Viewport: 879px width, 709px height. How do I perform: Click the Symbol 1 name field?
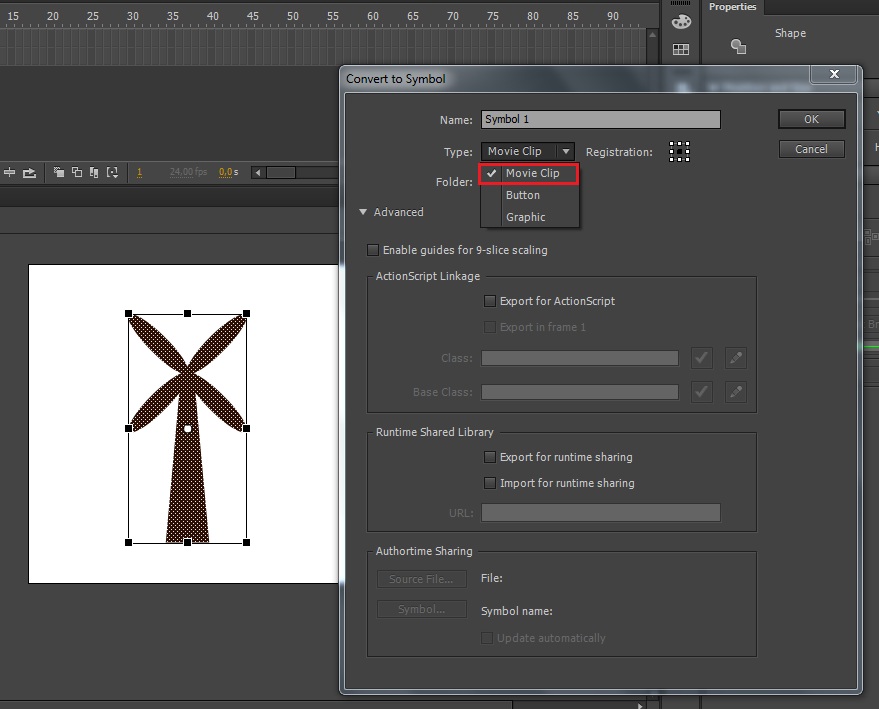click(x=600, y=119)
